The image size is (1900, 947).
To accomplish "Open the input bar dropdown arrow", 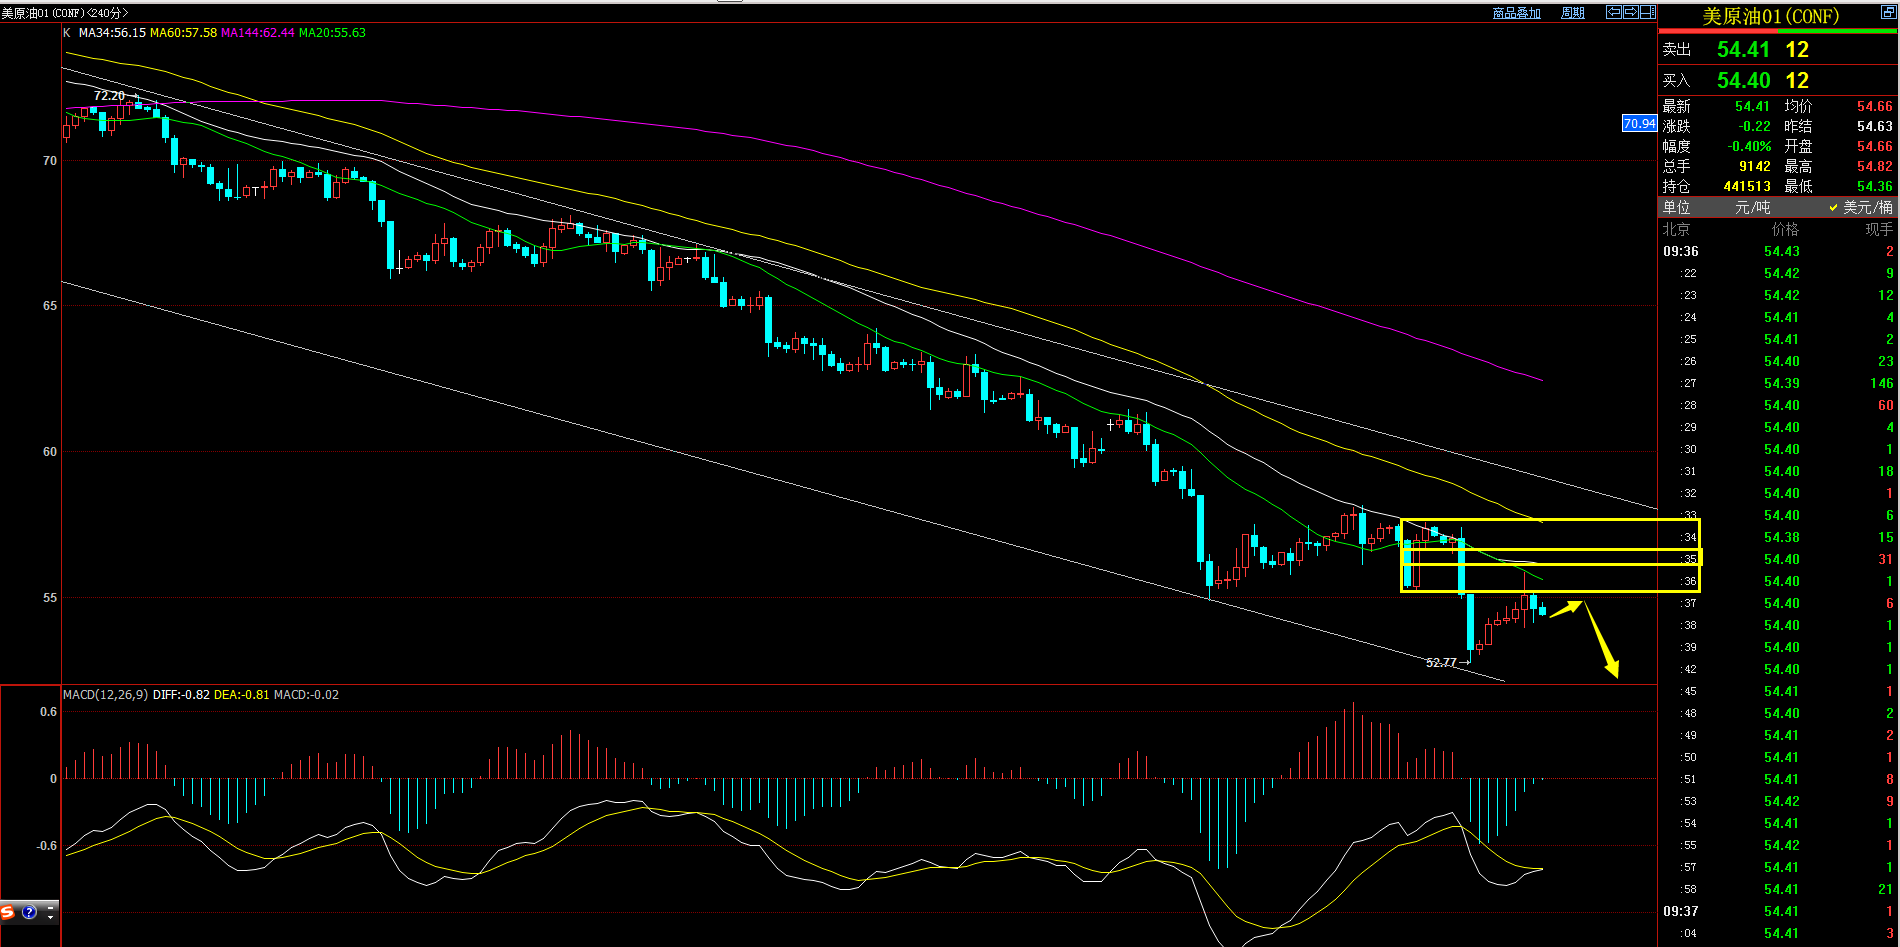I will 51,915.
